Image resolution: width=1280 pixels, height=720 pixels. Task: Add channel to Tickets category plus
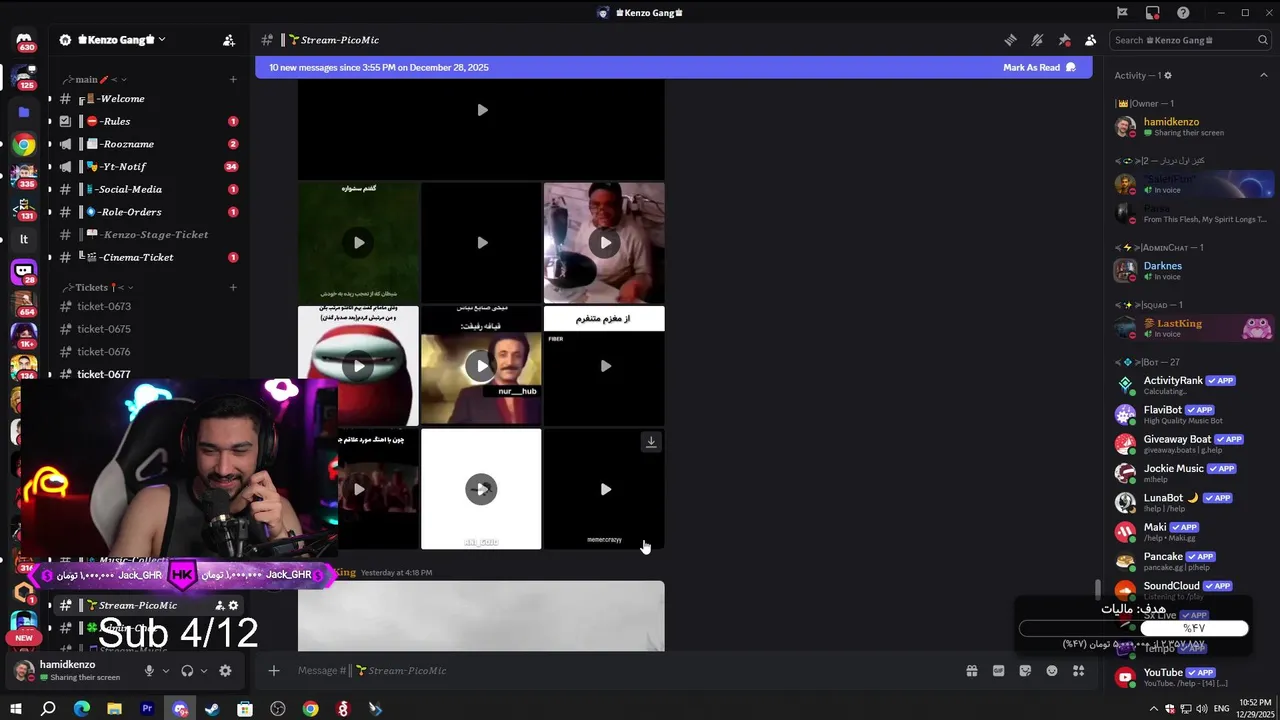point(233,287)
